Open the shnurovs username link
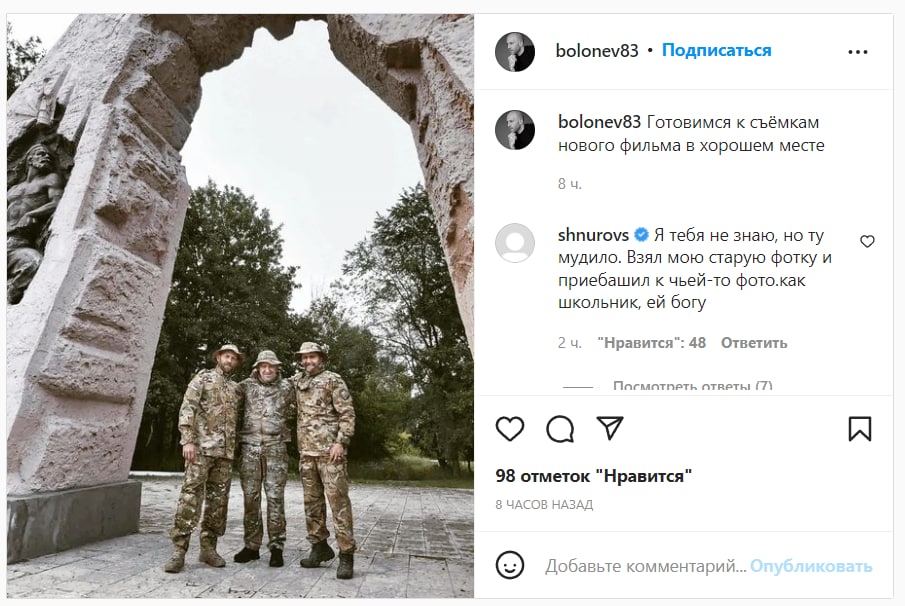The image size is (905, 606). pos(593,235)
